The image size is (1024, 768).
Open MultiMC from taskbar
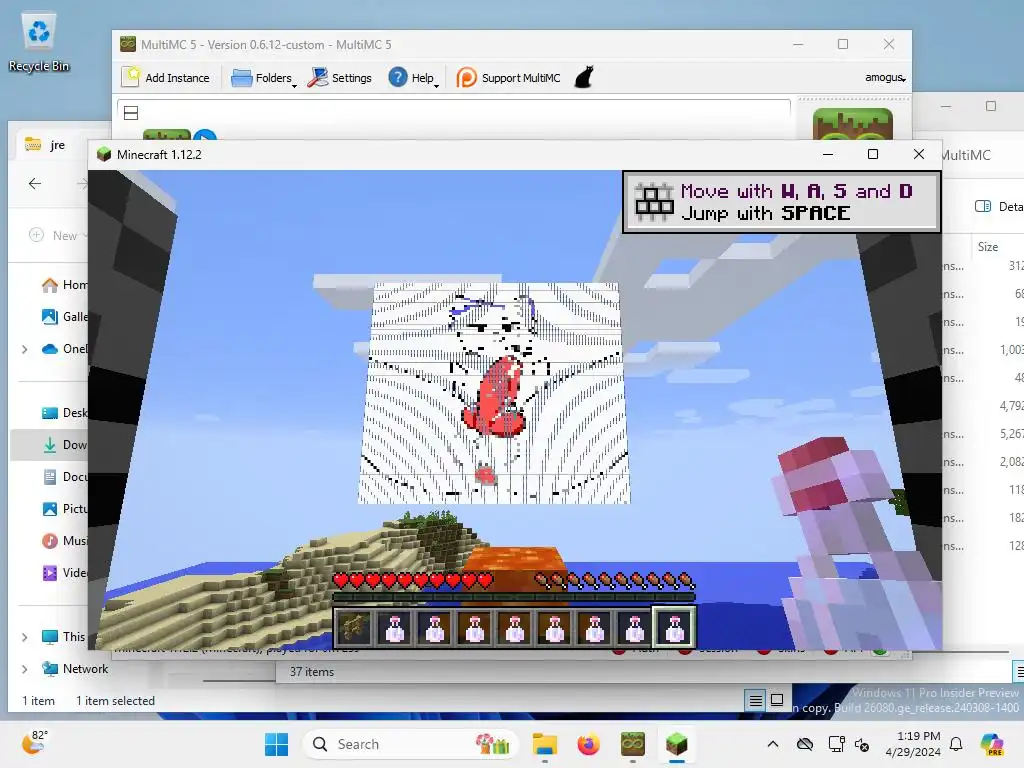[632, 744]
